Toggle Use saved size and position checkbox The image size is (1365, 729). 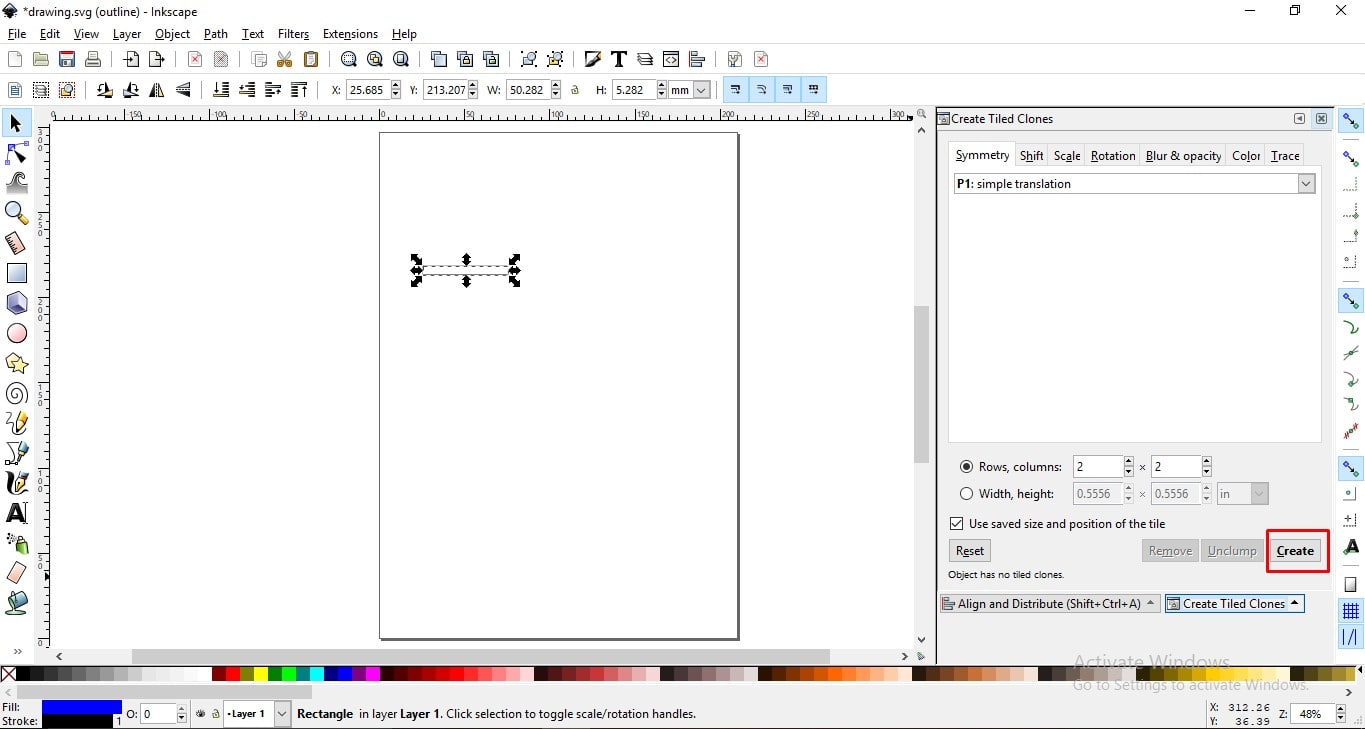(x=957, y=524)
